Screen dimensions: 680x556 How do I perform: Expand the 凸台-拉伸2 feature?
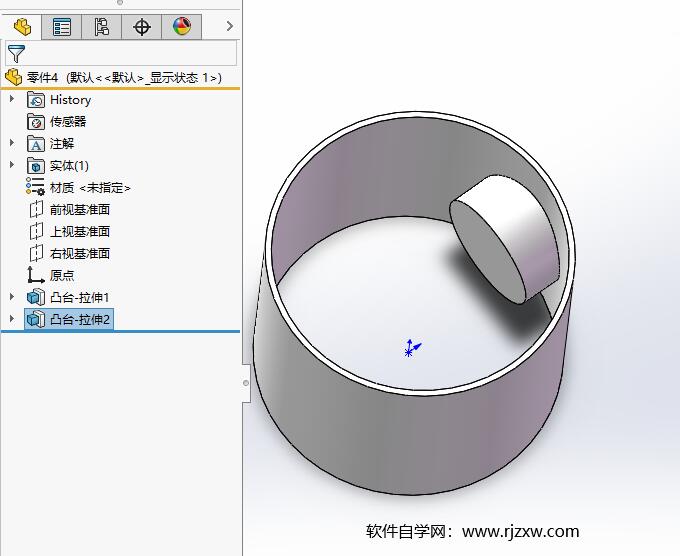12,319
